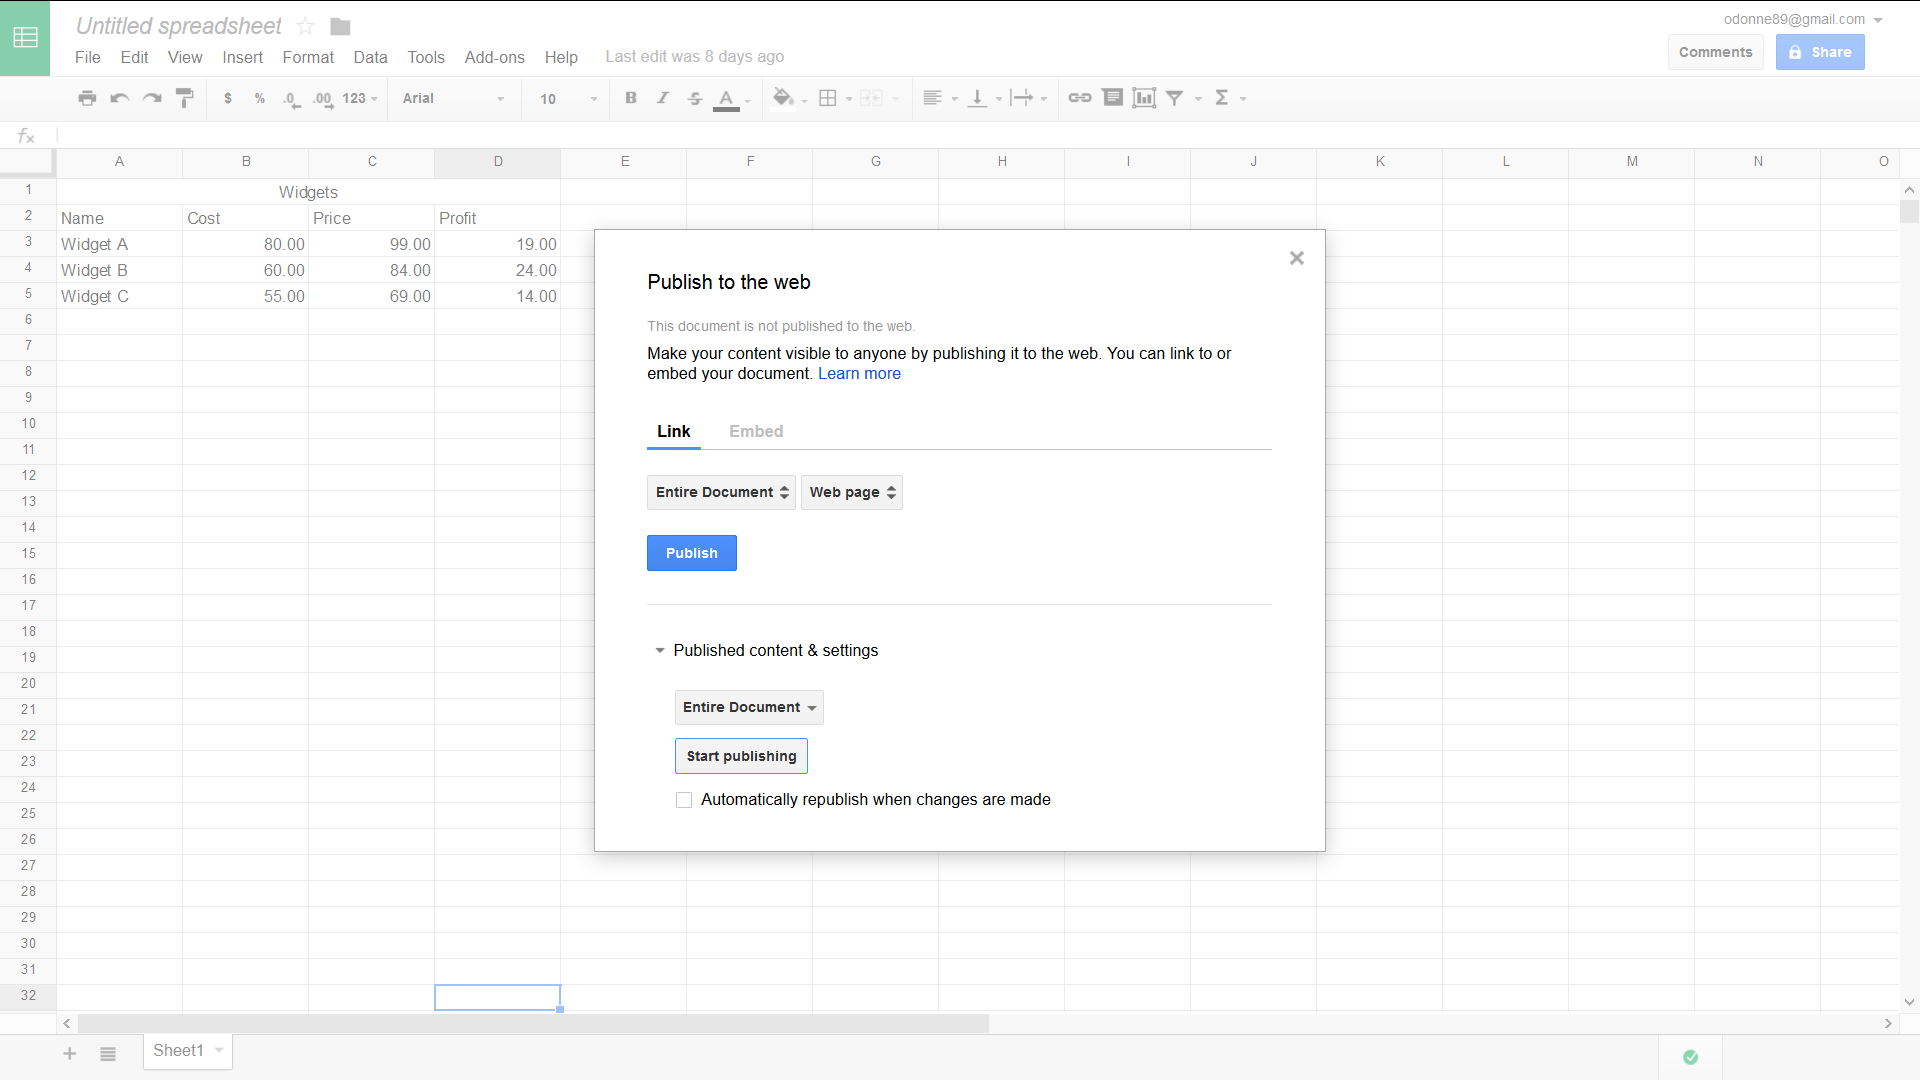Redo the last action
The height and width of the screenshot is (1080, 1920).
152,98
